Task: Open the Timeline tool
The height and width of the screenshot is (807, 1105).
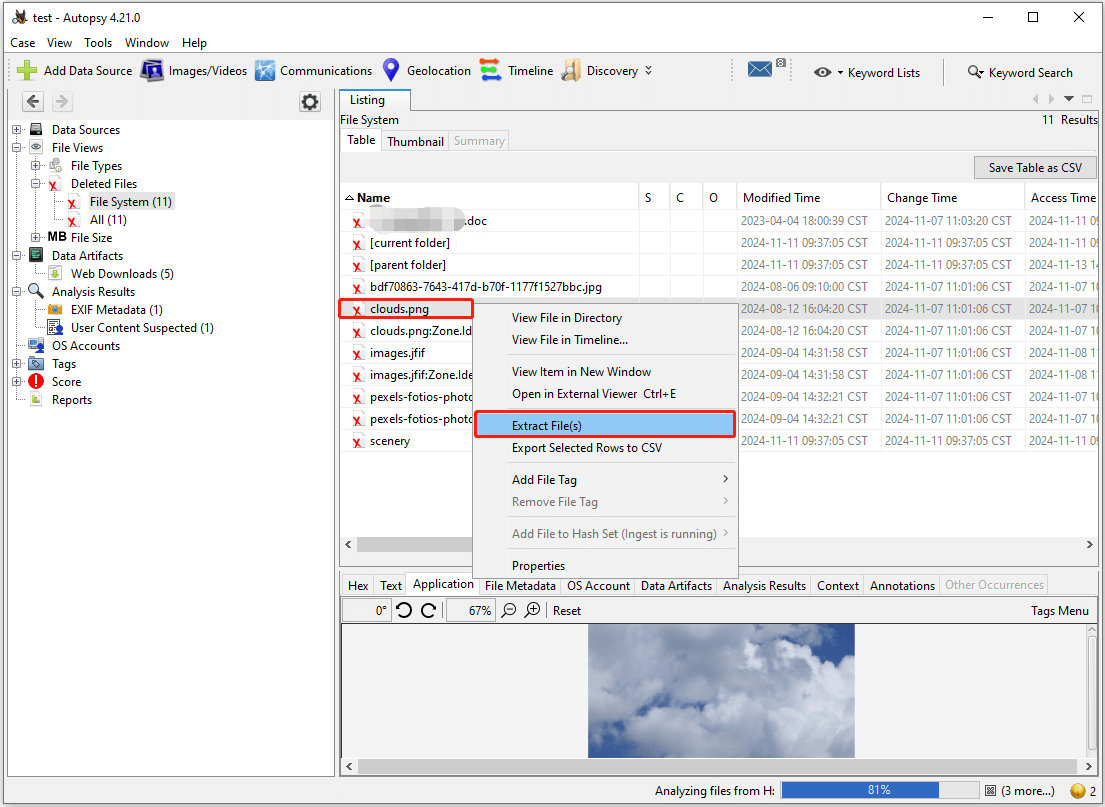Action: 517,70
